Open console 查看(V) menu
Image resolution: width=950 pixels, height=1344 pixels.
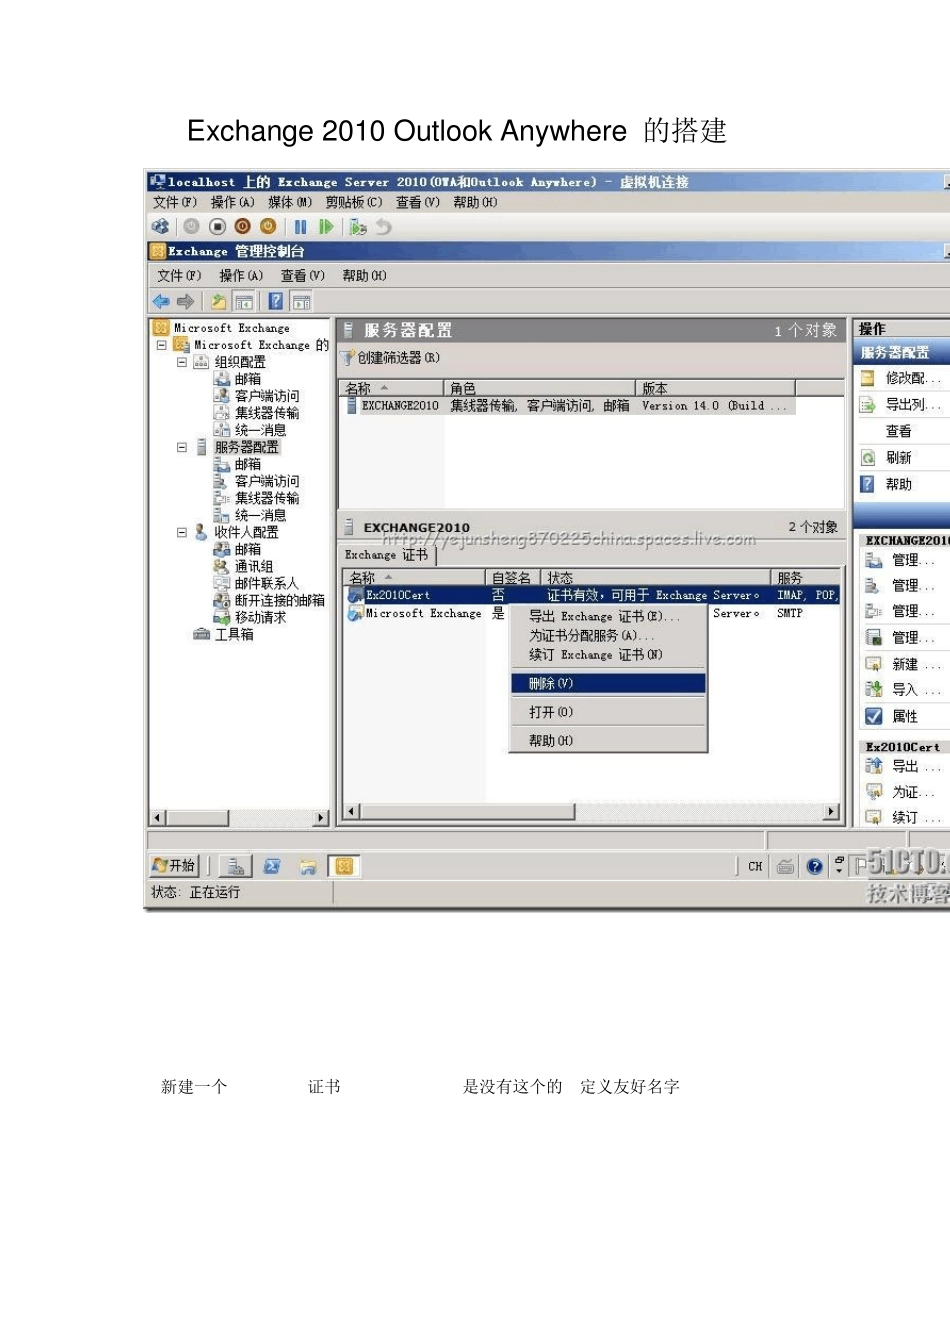[x=303, y=275]
